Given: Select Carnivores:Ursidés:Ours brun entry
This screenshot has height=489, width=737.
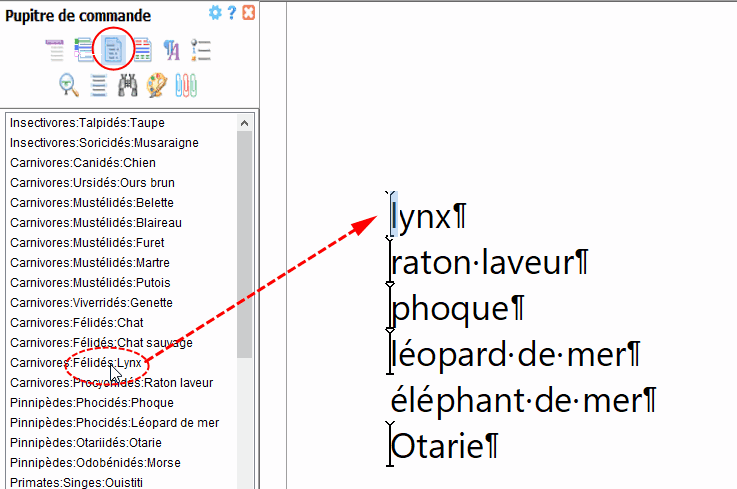Looking at the screenshot, I should (92, 183).
